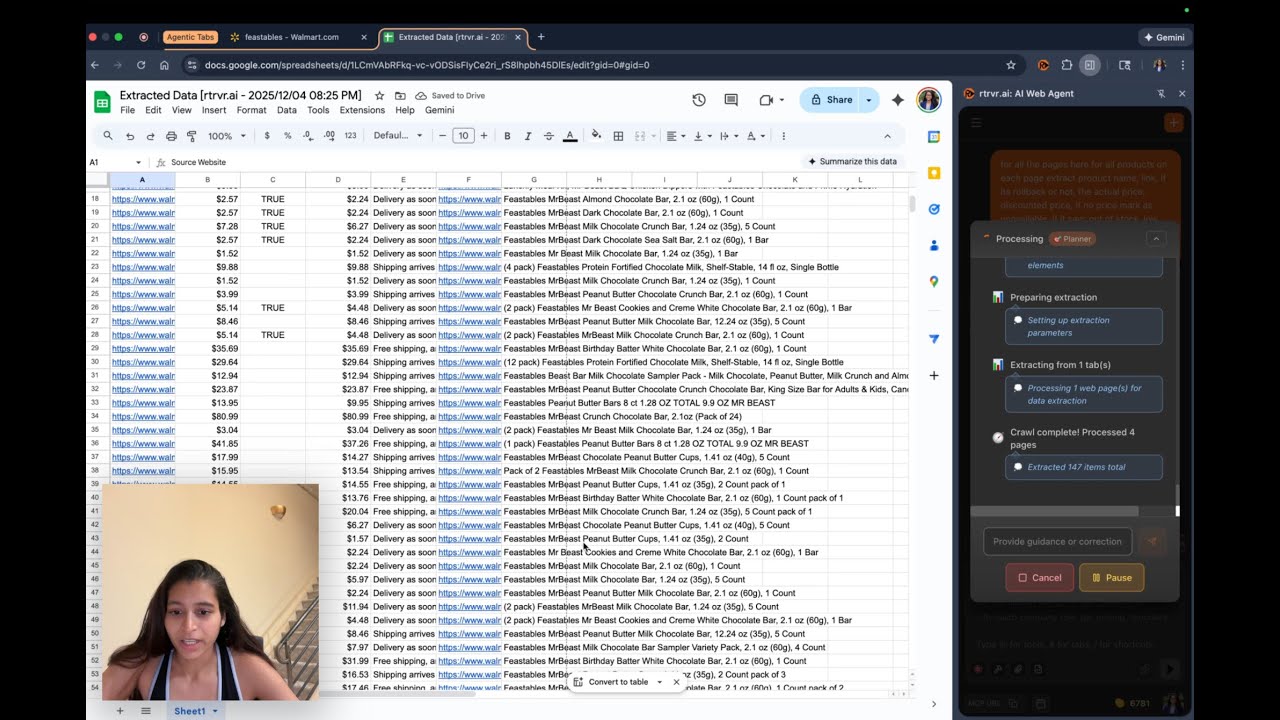Open the browser extensions menu
This screenshot has width=1280, height=720.
coord(1066,65)
